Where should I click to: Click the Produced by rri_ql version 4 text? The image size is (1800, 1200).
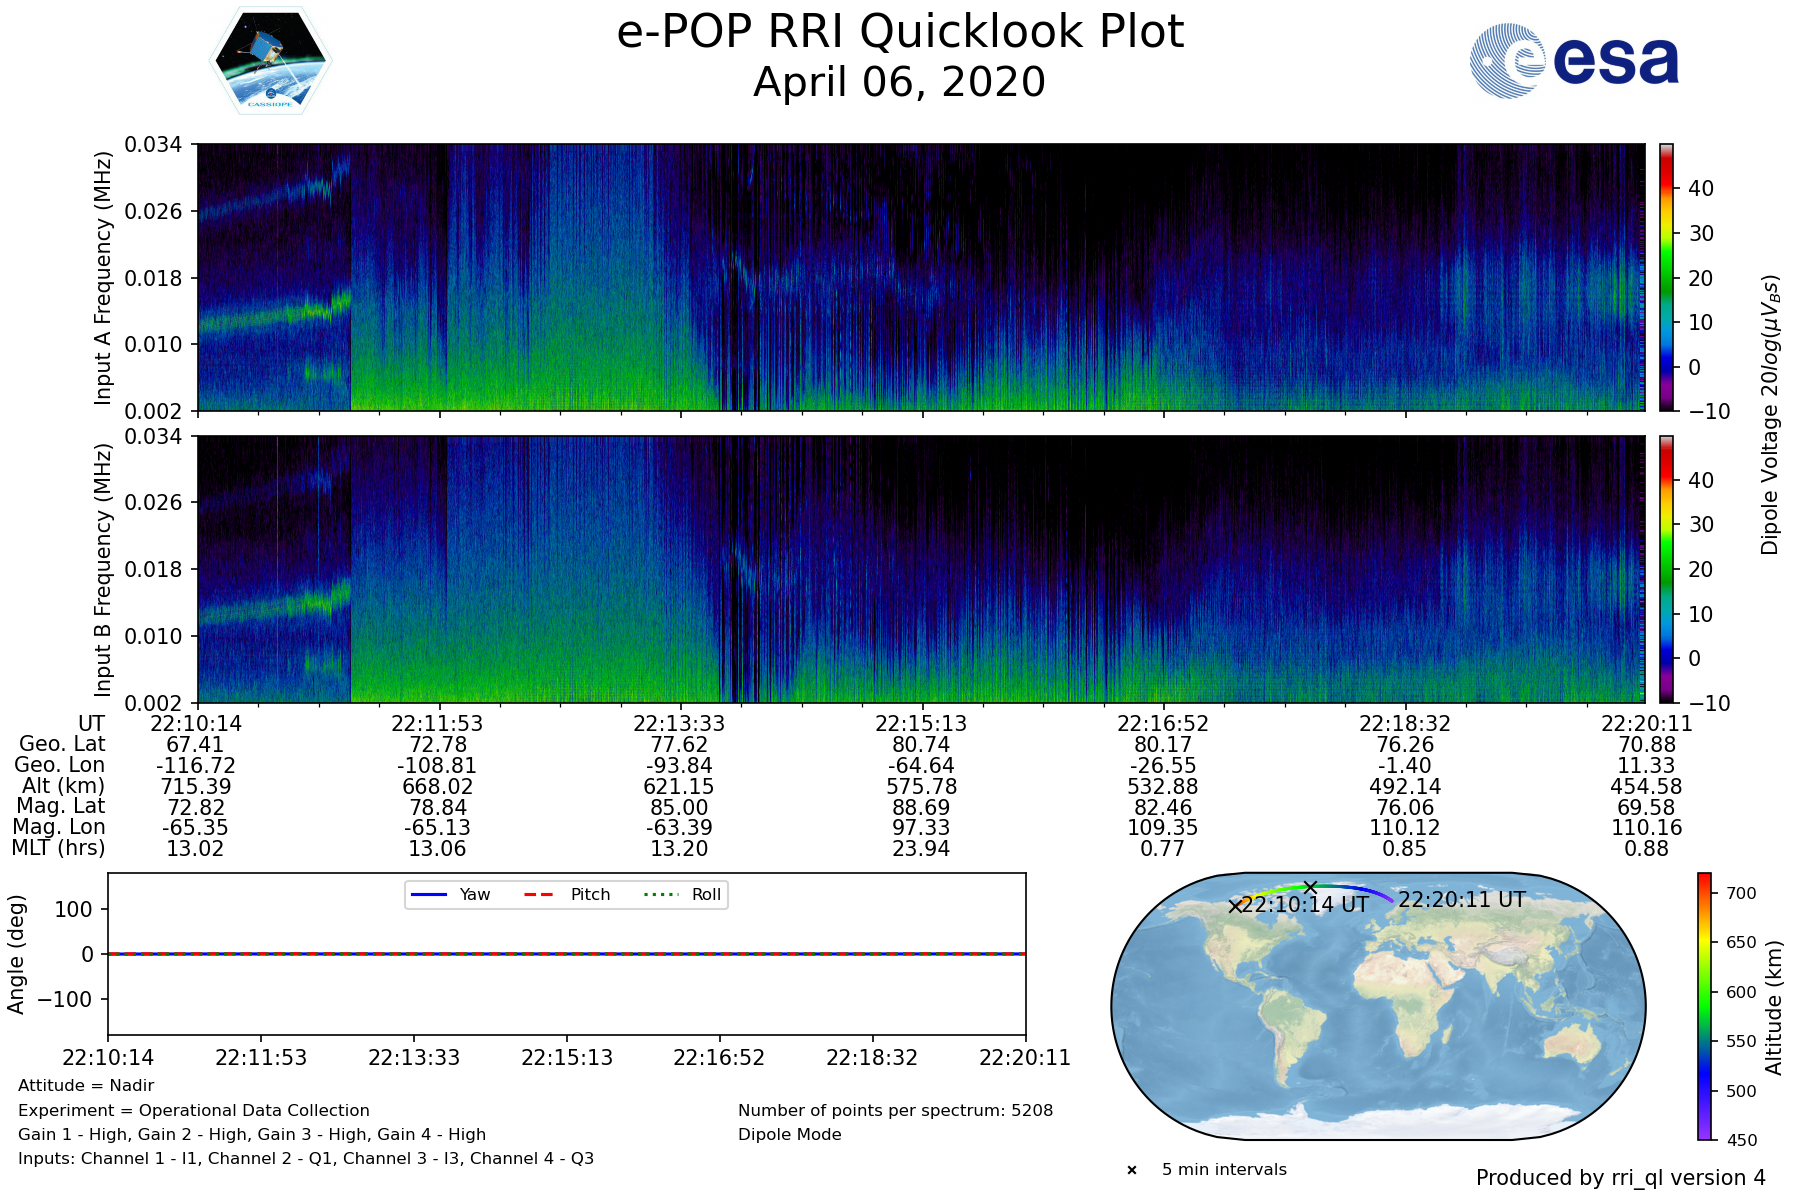coord(1620,1178)
